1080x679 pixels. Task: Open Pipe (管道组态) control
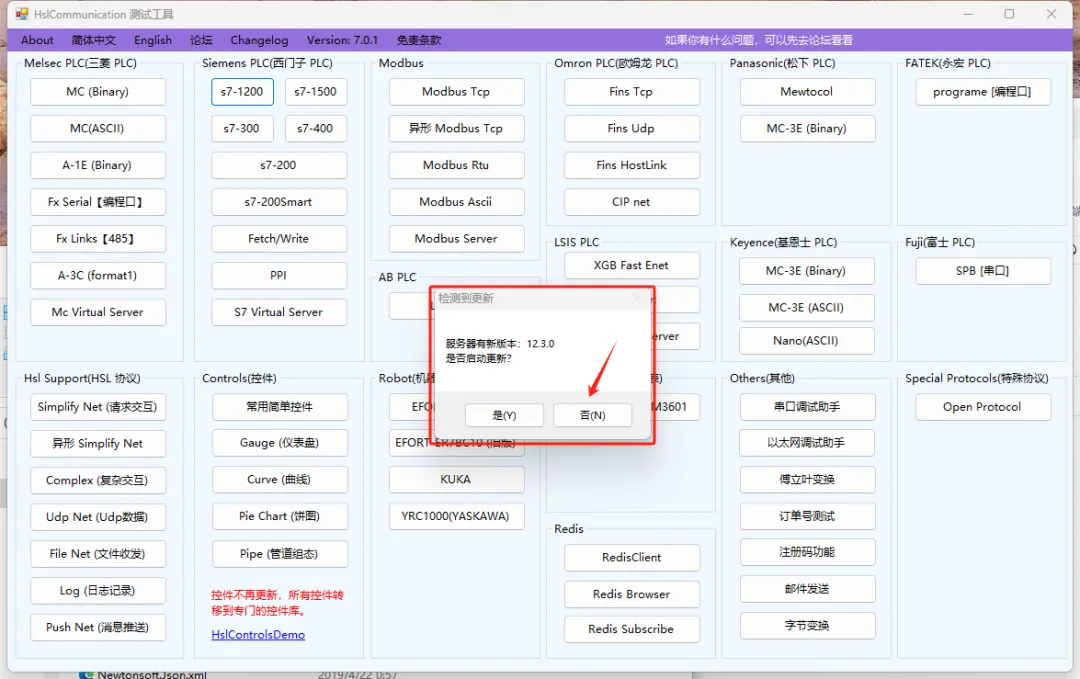(280, 554)
